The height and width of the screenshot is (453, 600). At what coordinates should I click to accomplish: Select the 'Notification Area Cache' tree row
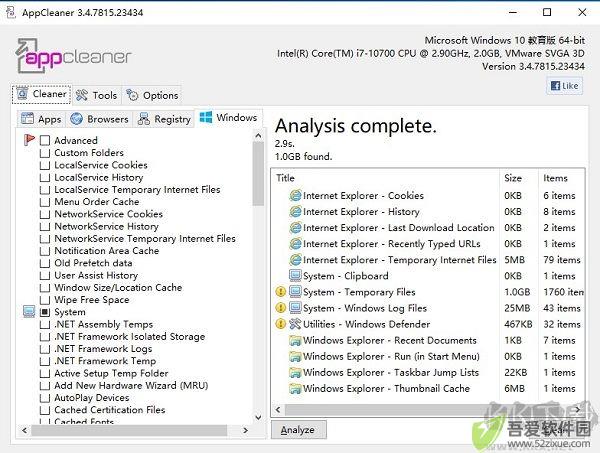point(107,251)
